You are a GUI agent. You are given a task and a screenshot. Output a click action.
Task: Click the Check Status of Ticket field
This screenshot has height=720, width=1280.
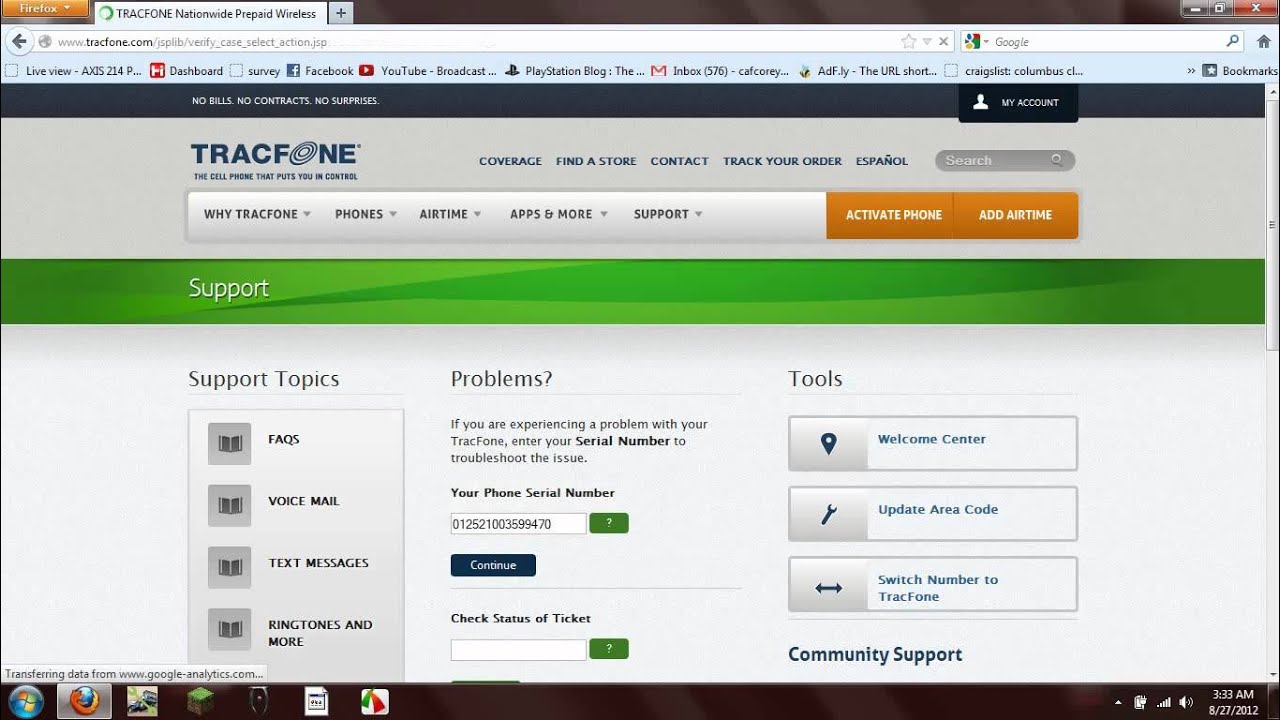[518, 649]
